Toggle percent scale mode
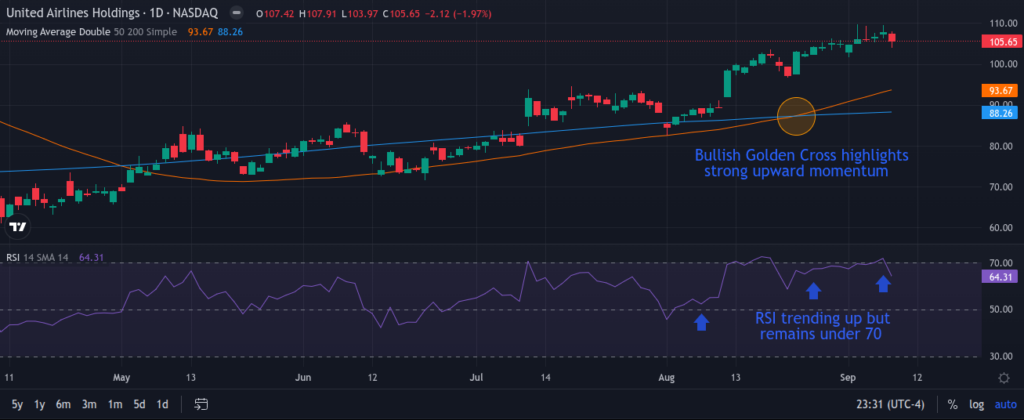Image resolution: width=1024 pixels, height=420 pixels. click(952, 404)
